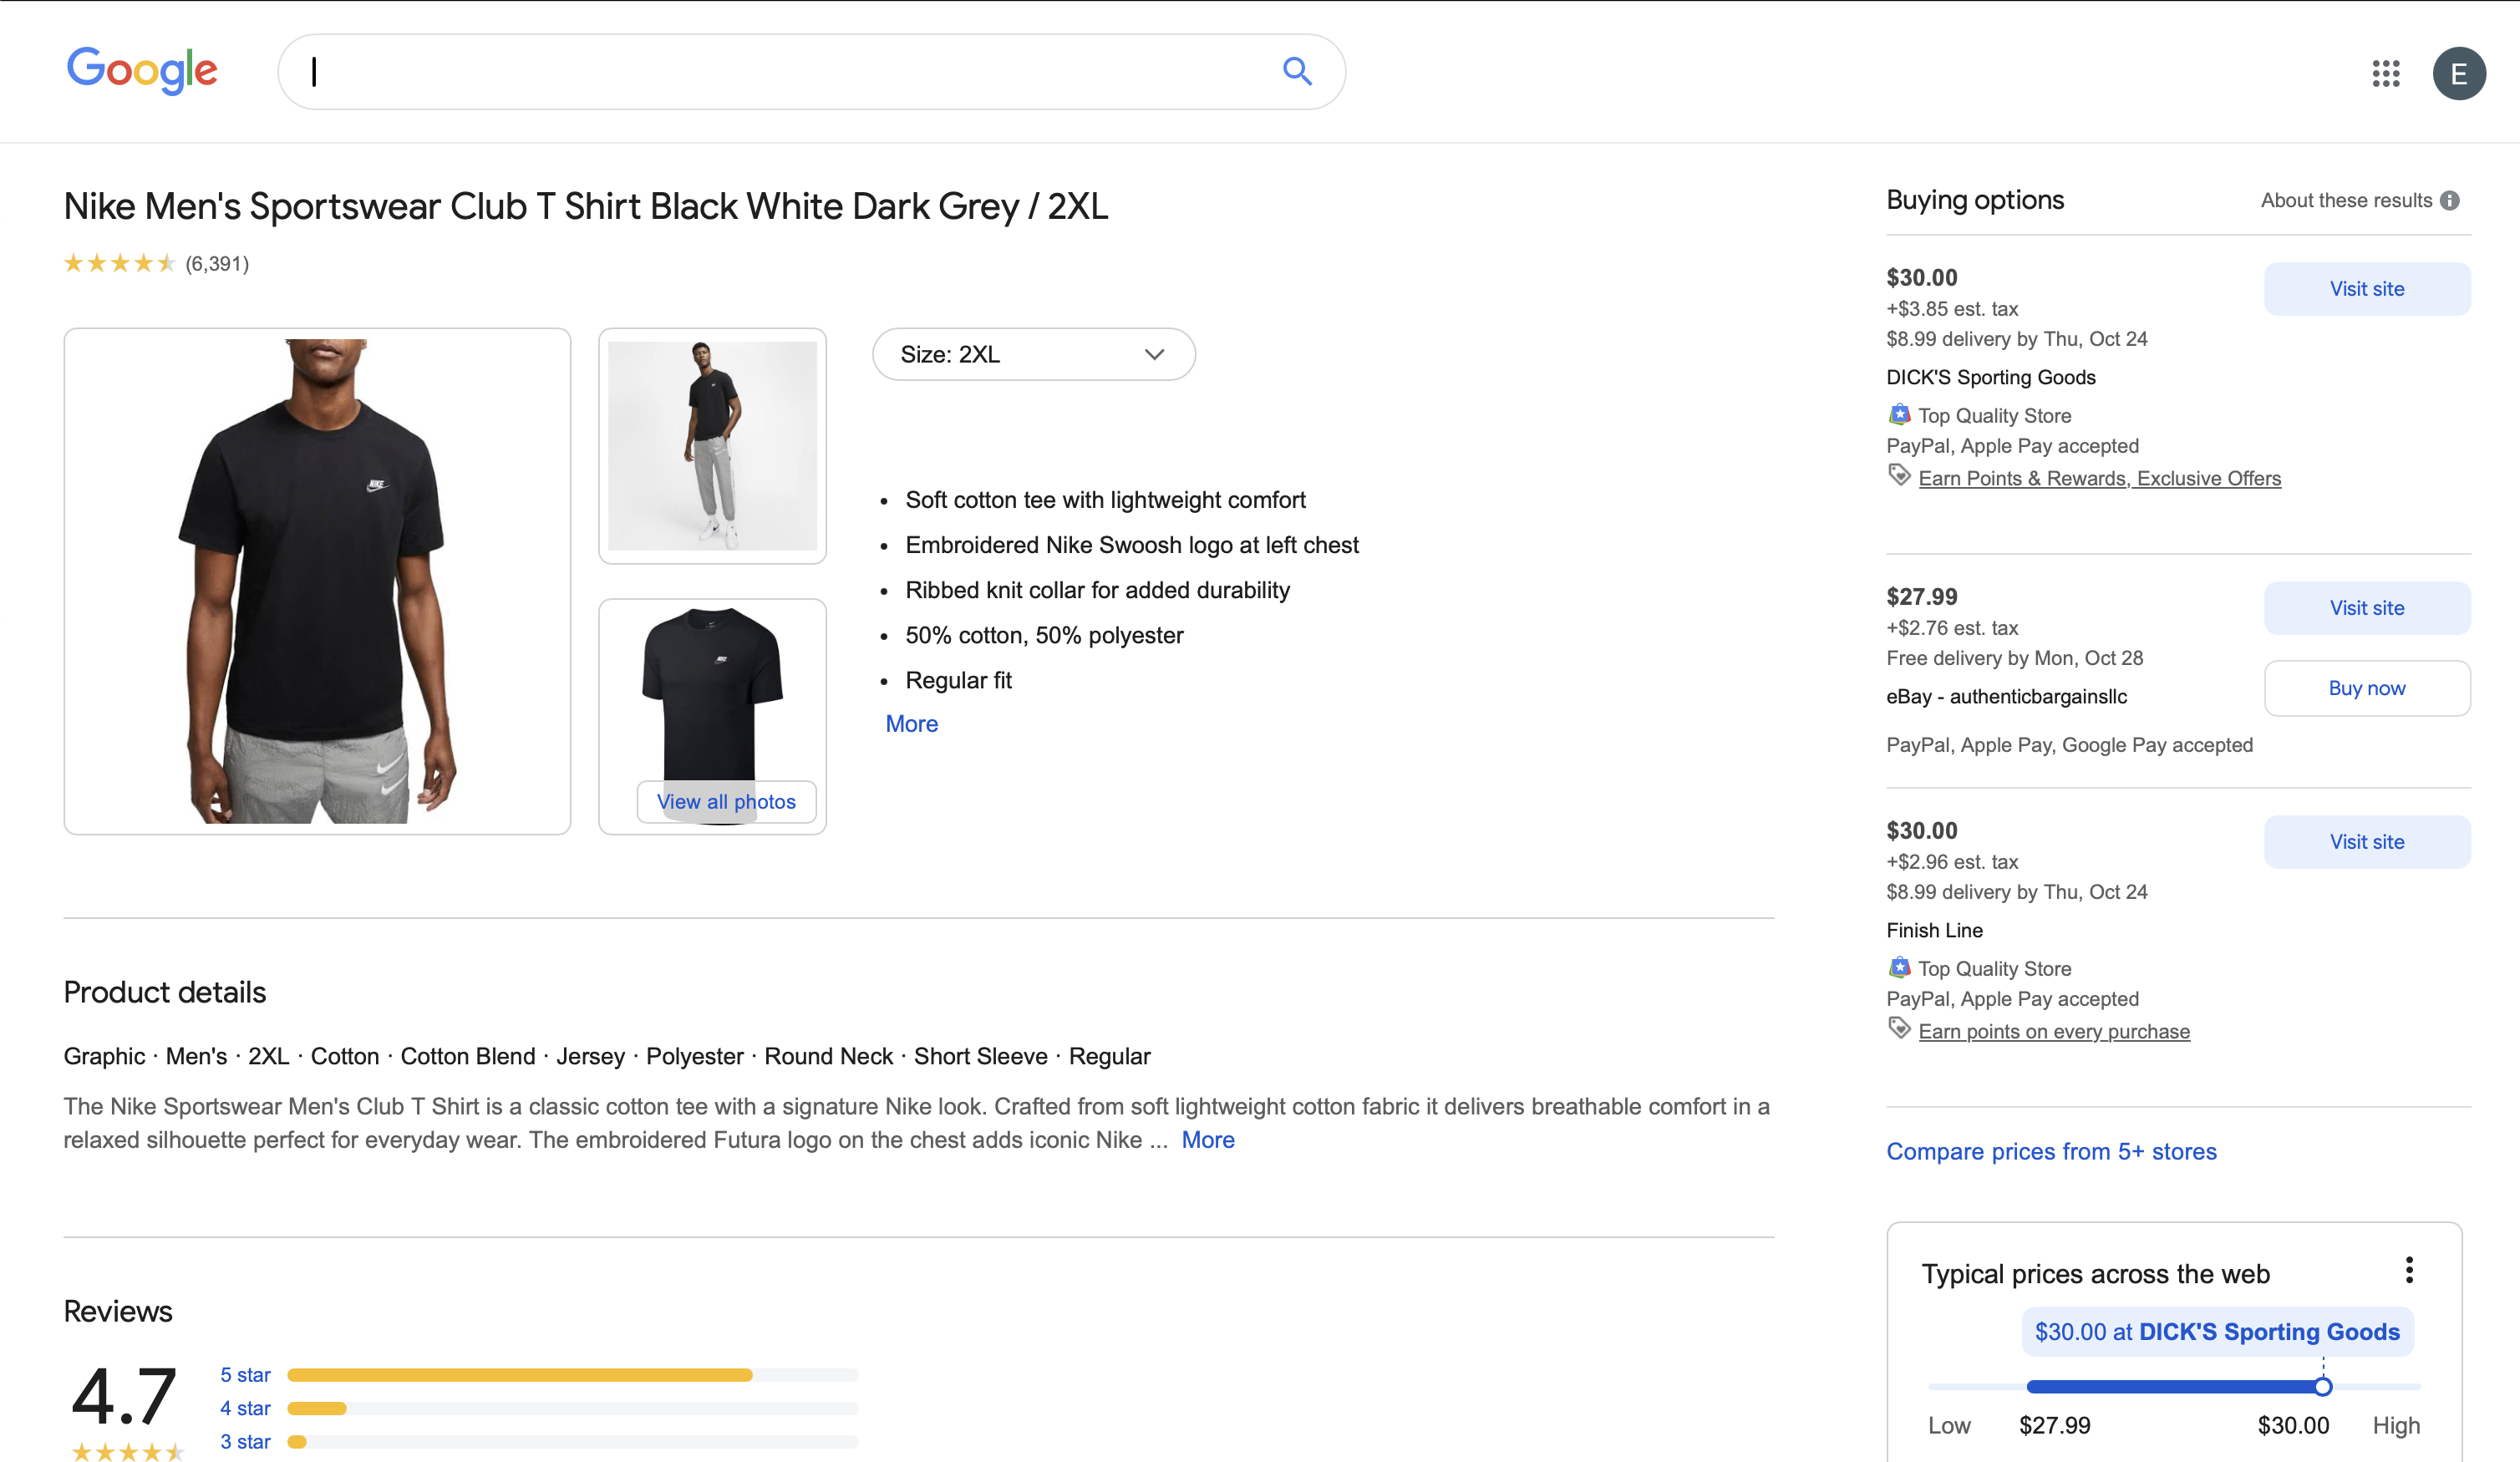Filter reviews by 4 star

coord(245,1408)
